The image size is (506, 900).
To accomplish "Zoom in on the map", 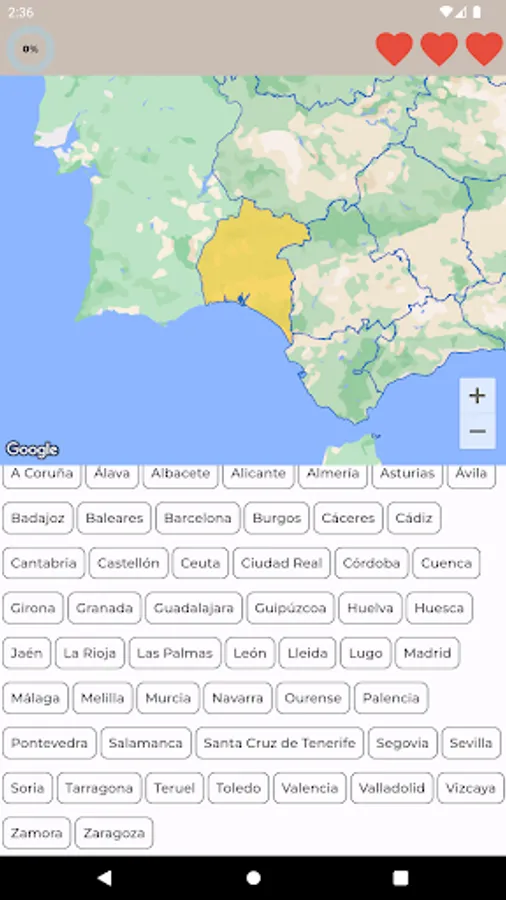I will click(477, 396).
